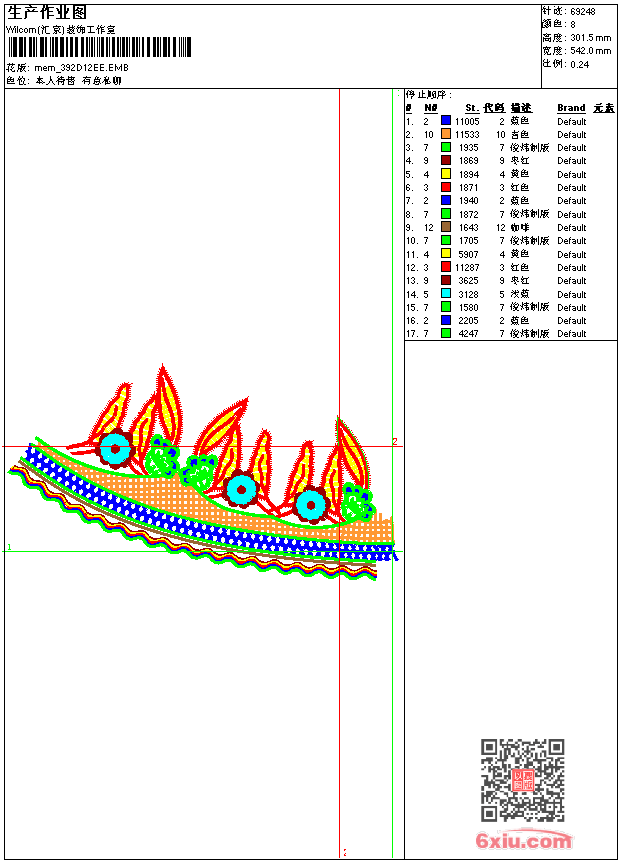Click the stitch value 11287
This screenshot has width=620, height=860.
click(x=467, y=268)
